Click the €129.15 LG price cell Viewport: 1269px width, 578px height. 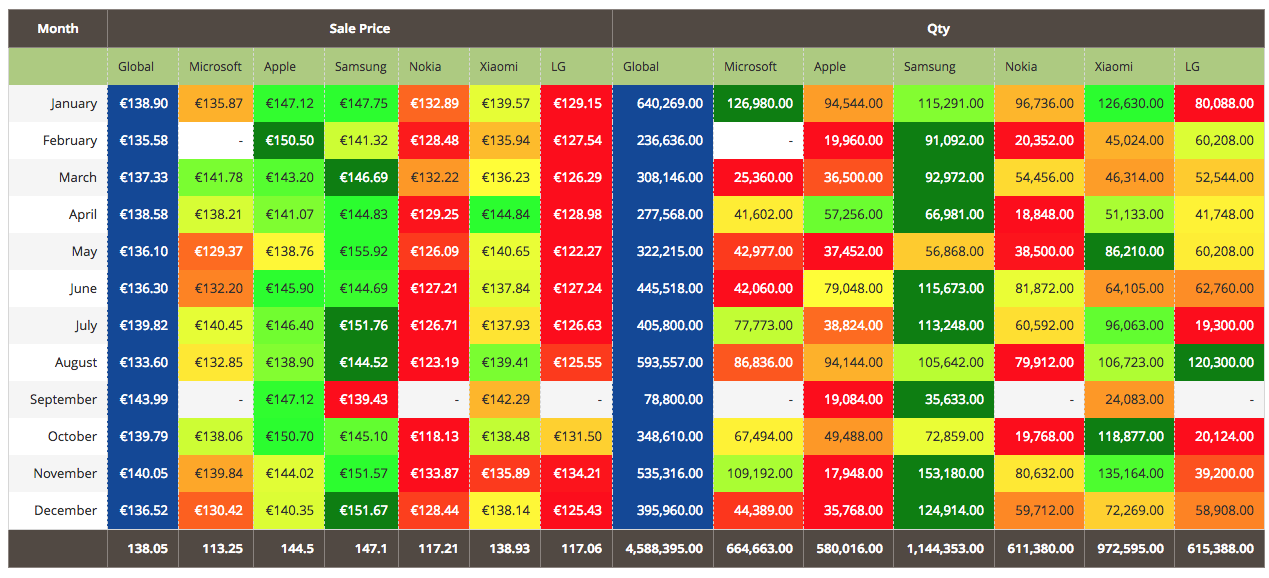576,104
